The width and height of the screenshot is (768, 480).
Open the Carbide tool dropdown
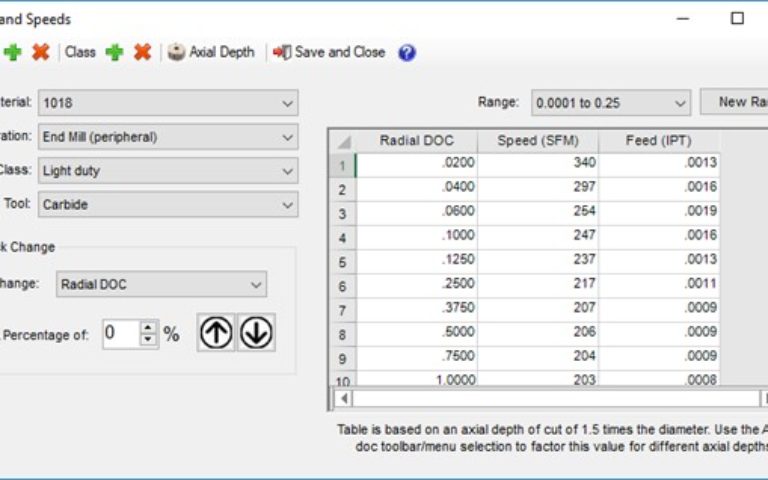168,204
